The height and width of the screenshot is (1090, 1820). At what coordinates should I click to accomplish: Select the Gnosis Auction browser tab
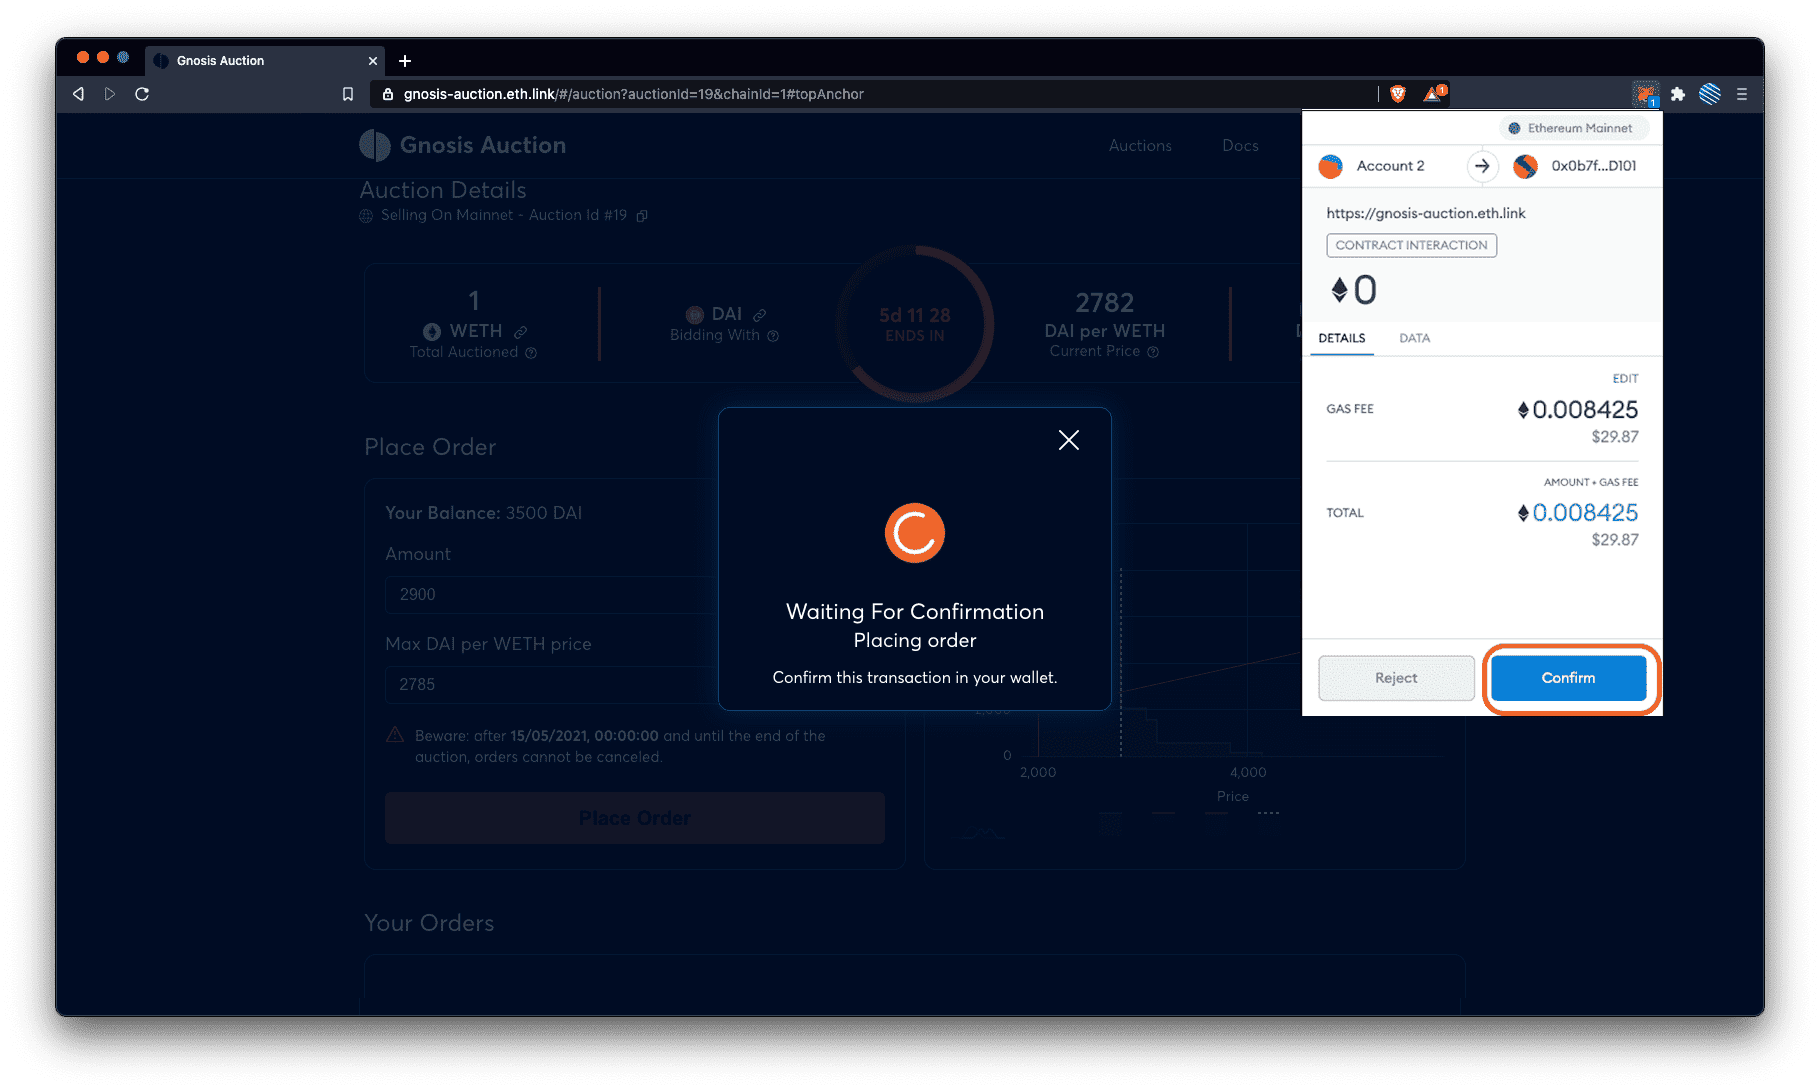(265, 61)
